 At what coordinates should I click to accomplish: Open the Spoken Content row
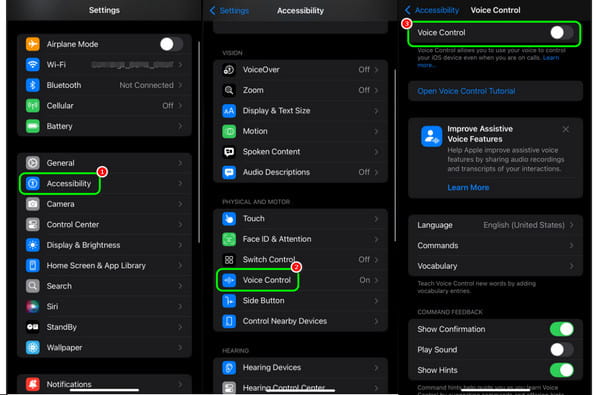pyautogui.click(x=300, y=152)
